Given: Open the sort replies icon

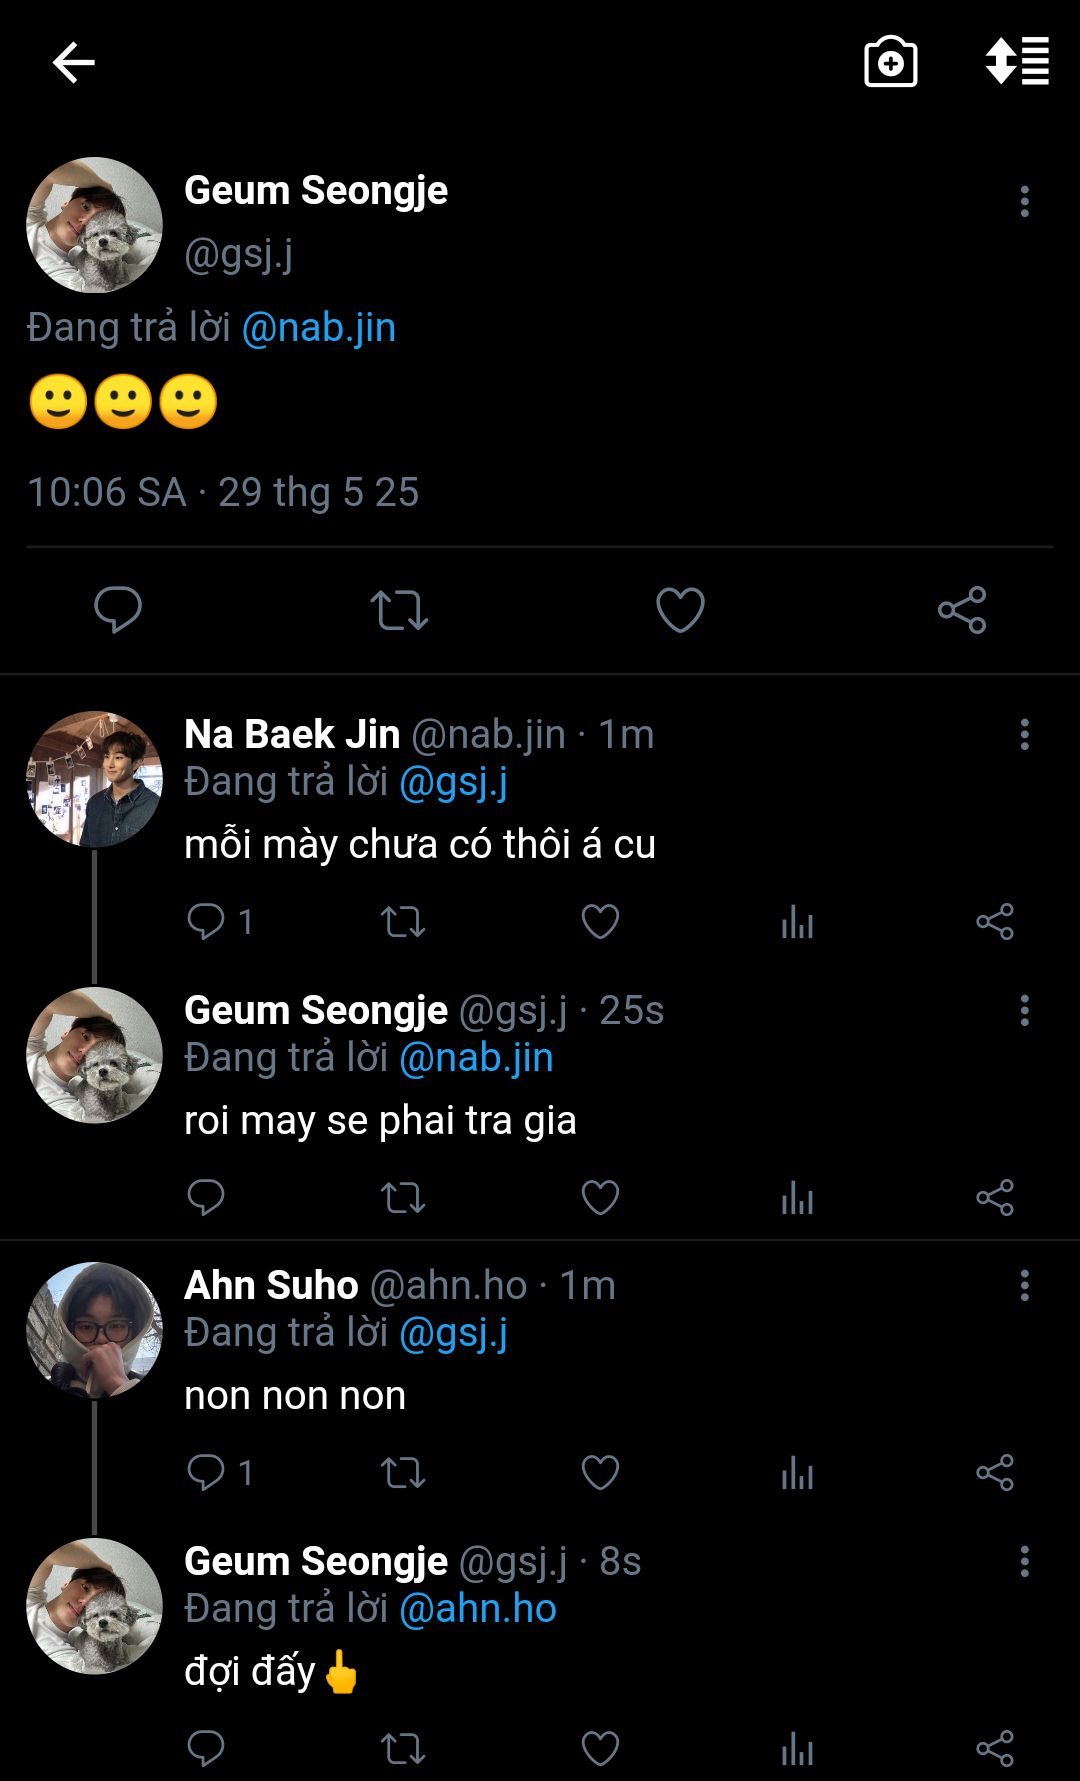Looking at the screenshot, I should click(x=1017, y=62).
